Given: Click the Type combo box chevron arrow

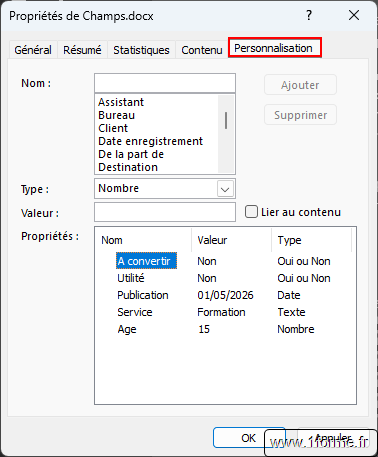Looking at the screenshot, I should [225, 189].
